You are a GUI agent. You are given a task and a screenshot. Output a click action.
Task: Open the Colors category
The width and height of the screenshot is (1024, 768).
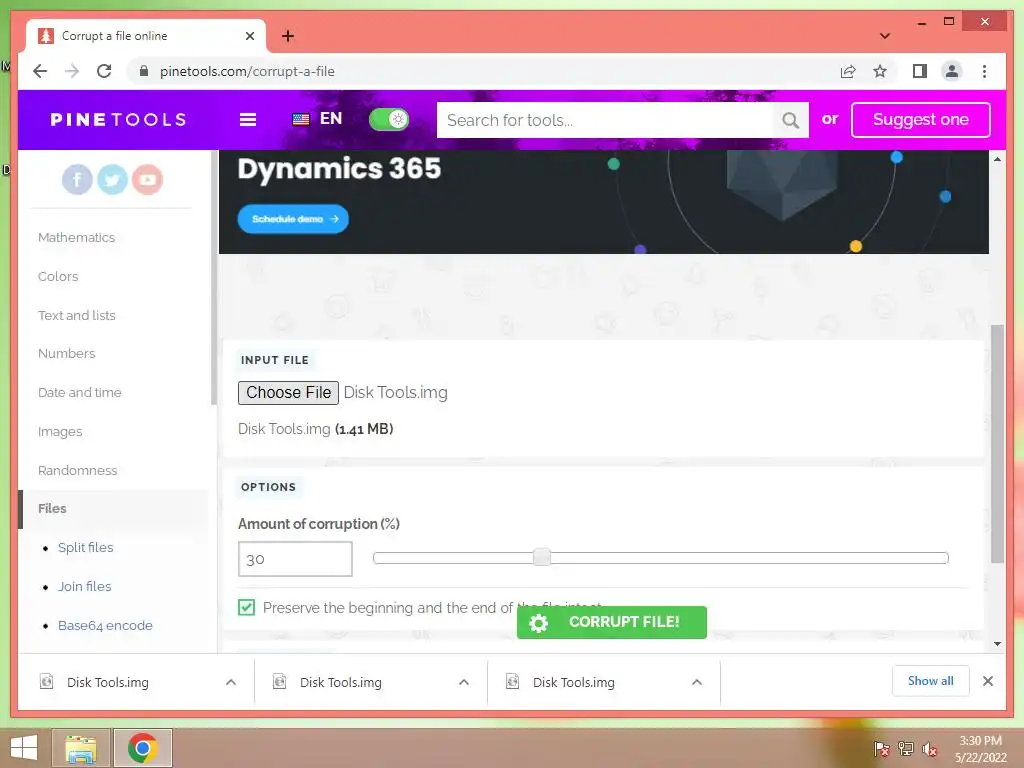point(57,276)
